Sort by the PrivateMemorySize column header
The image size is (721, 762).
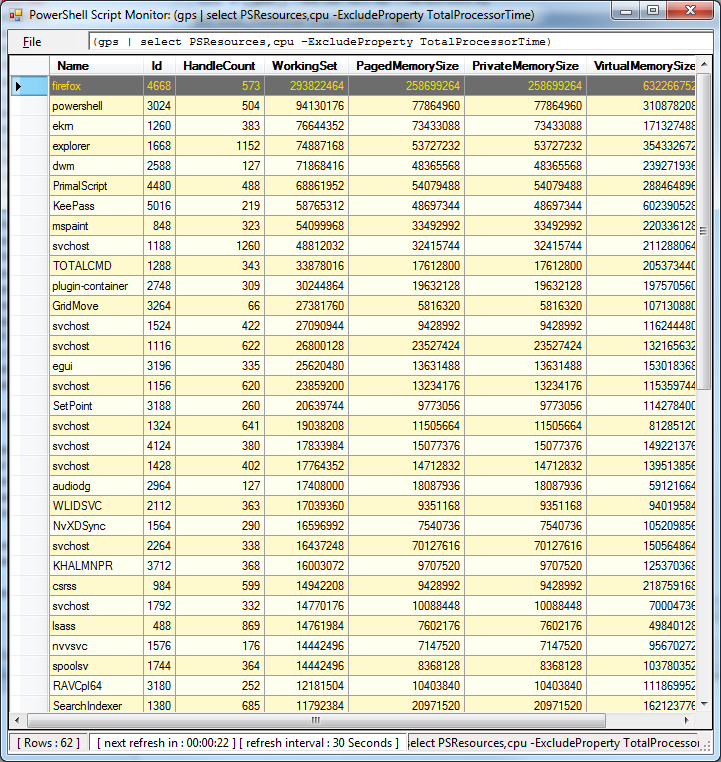pyautogui.click(x=525, y=66)
